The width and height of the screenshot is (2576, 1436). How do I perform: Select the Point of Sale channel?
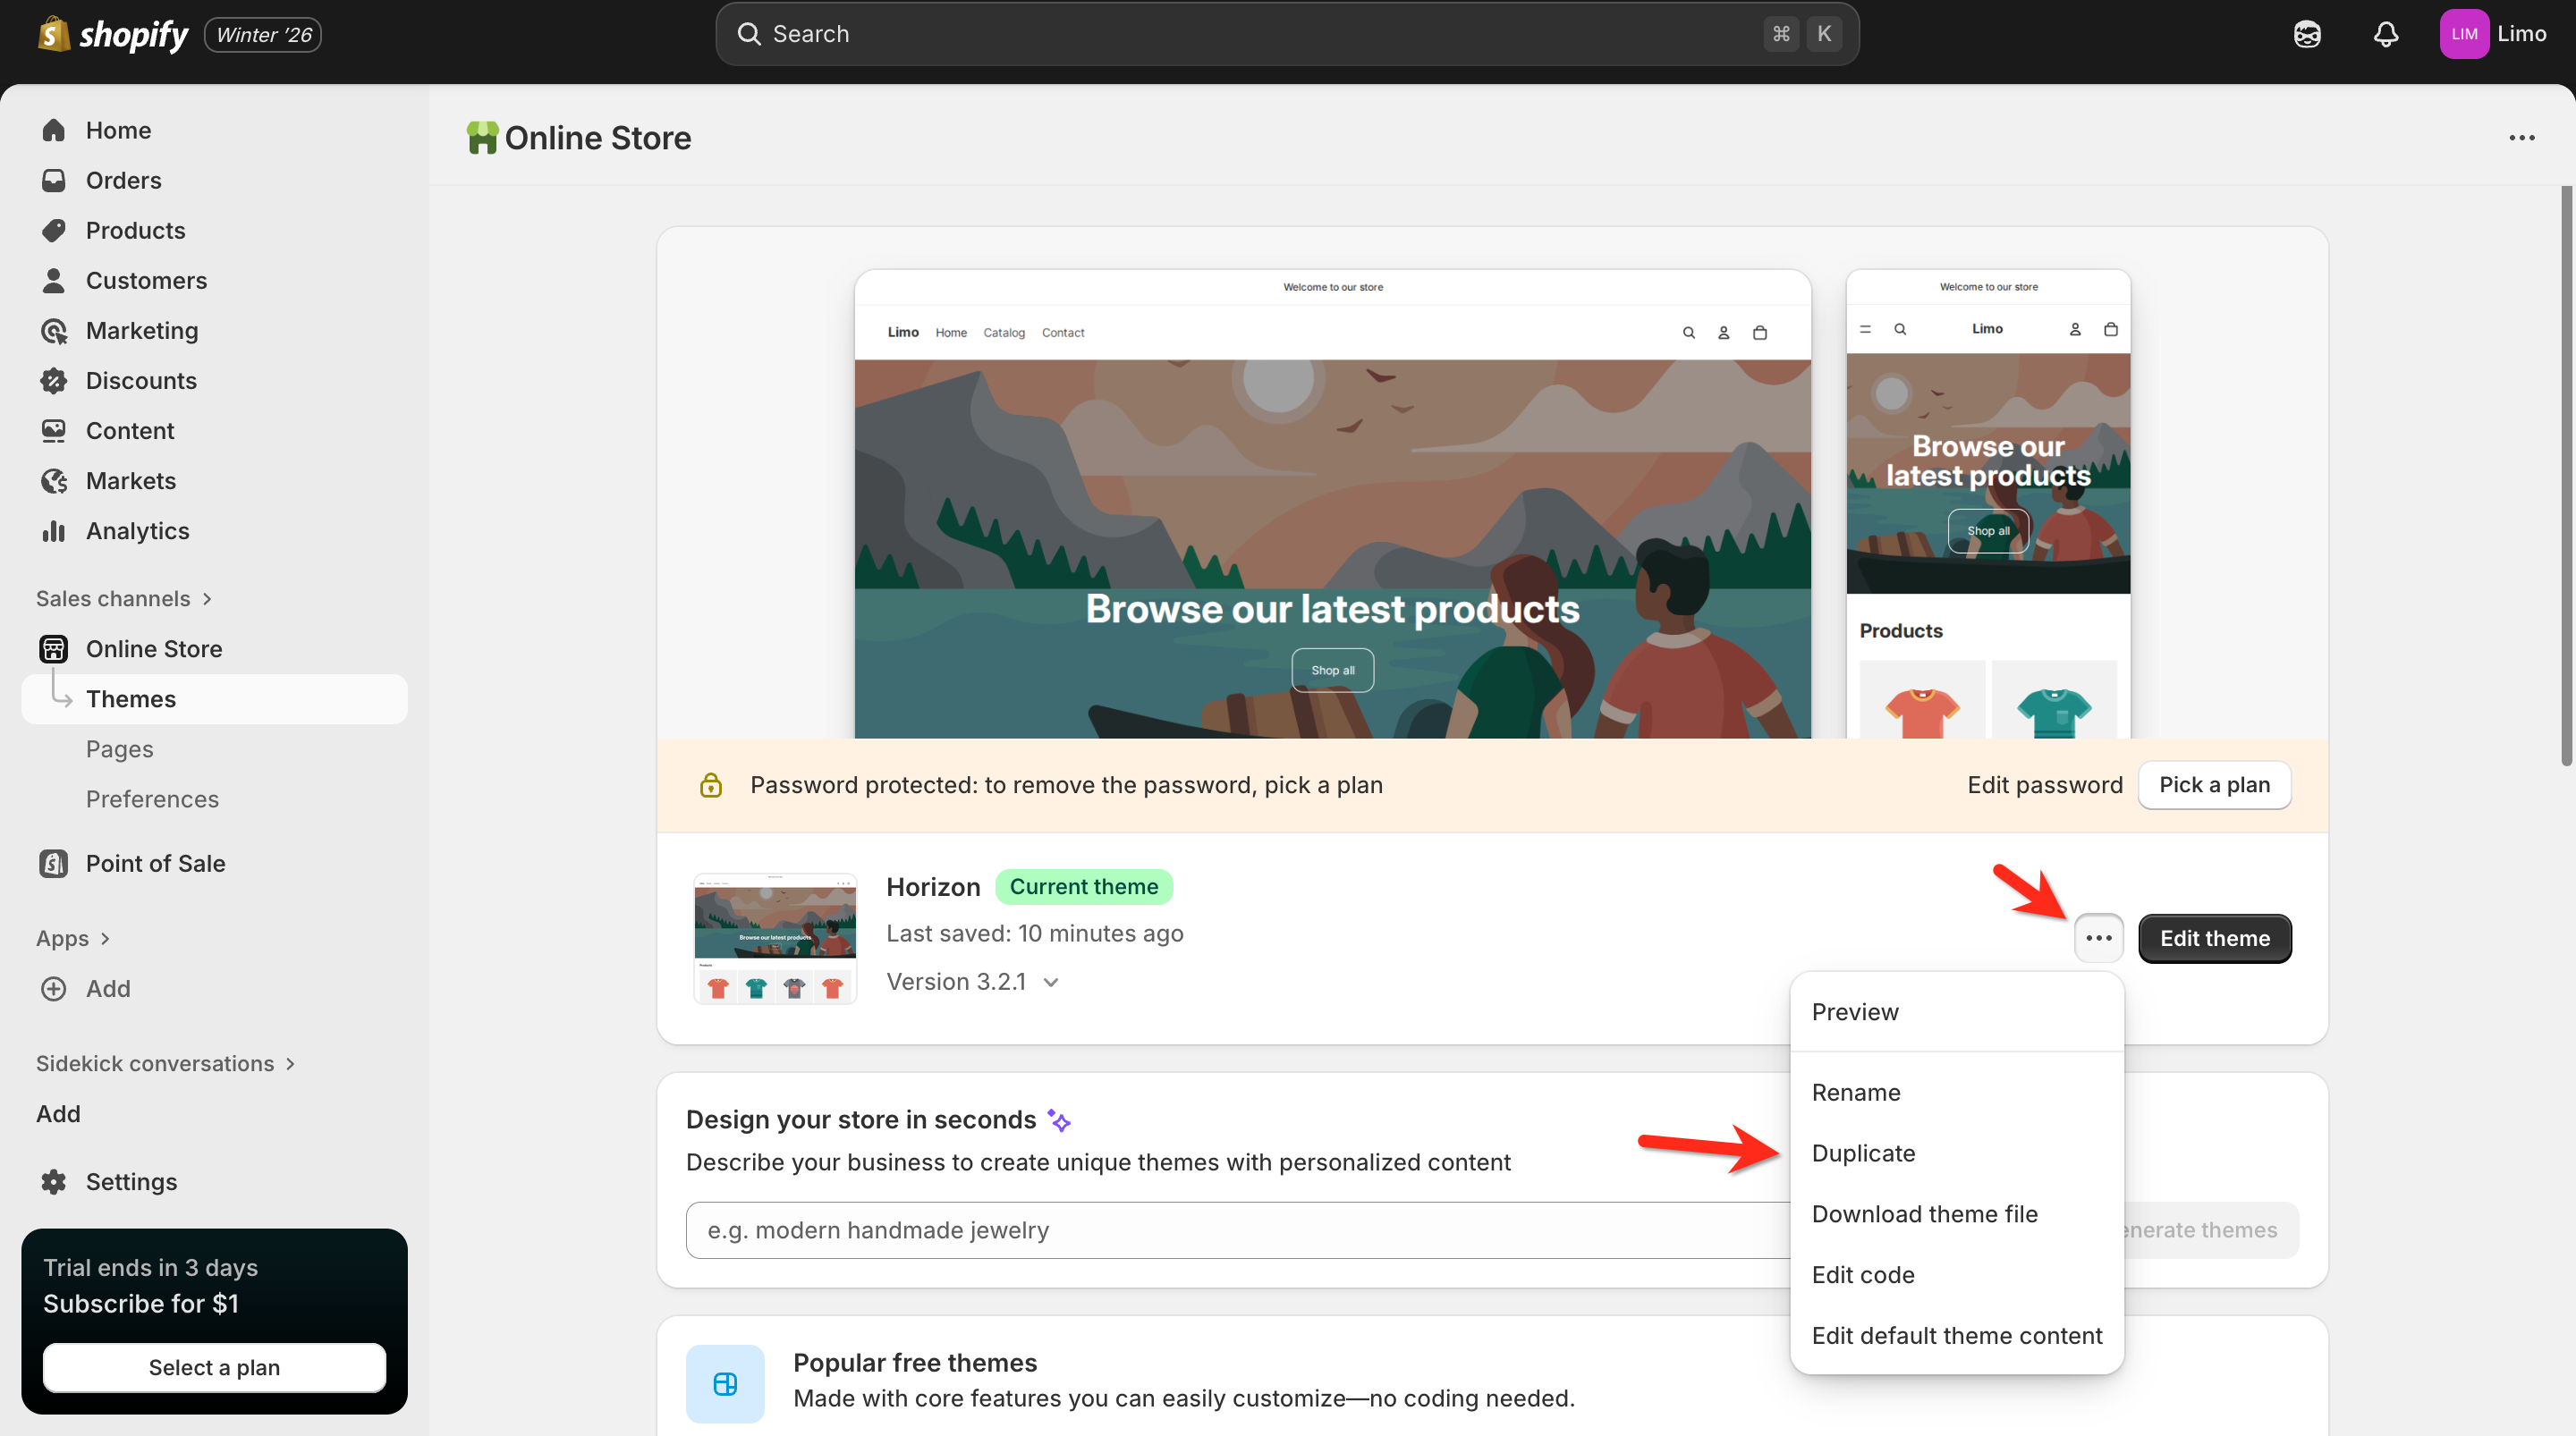point(155,863)
